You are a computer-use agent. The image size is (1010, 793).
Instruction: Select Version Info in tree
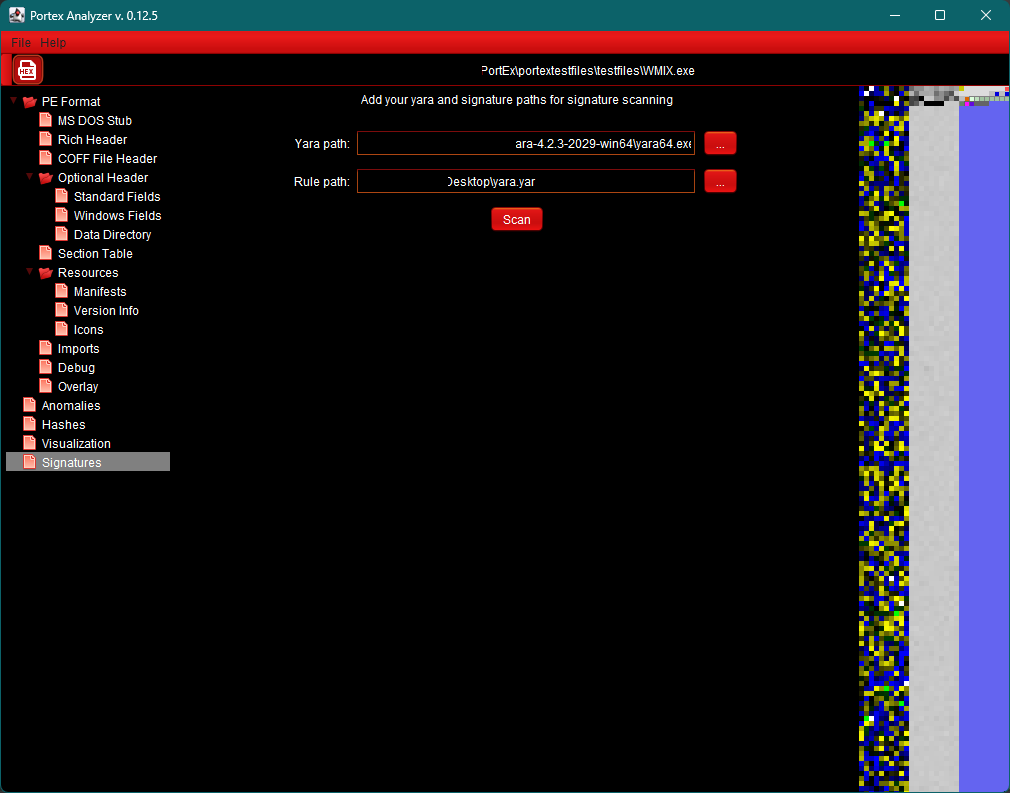(x=106, y=311)
